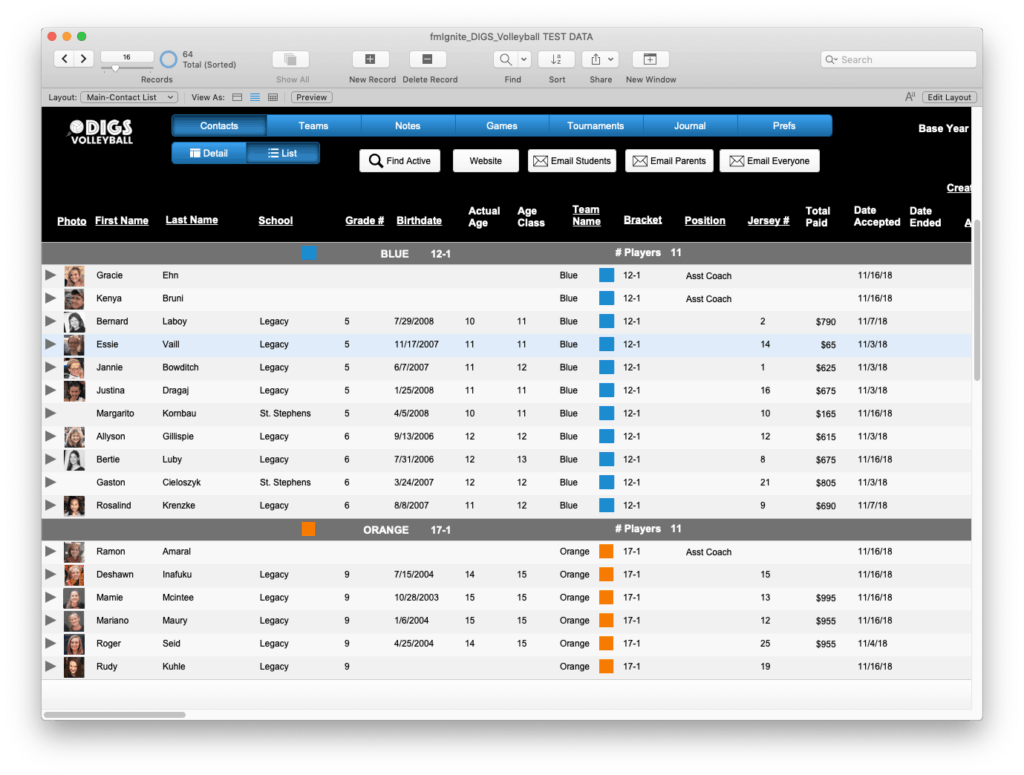Share the database via the Share icon
The image size is (1024, 775).
[597, 60]
